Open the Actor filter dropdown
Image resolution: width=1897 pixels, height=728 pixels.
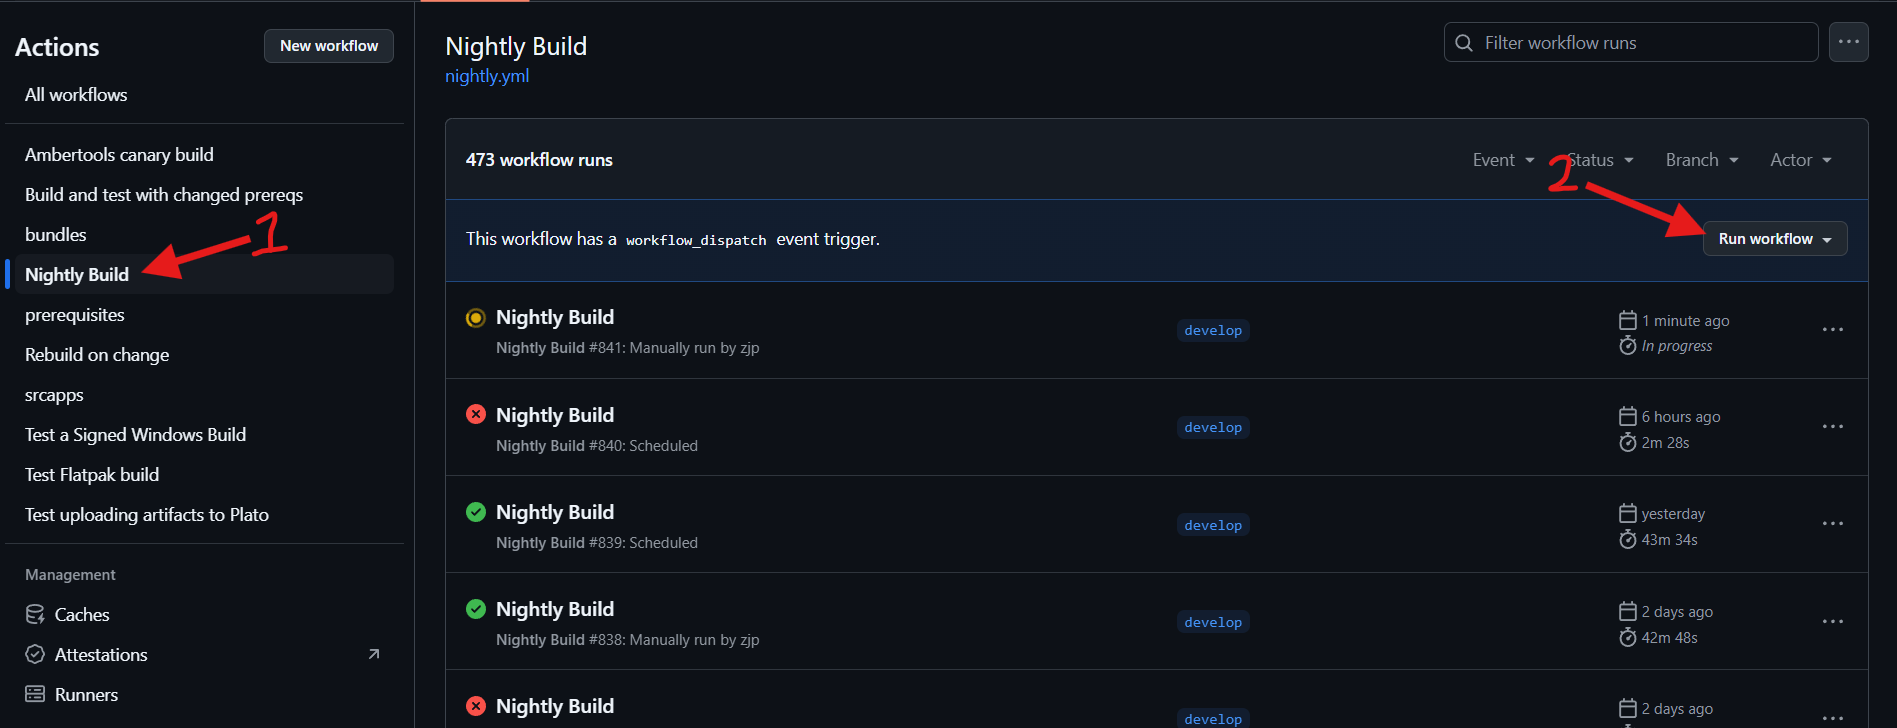pyautogui.click(x=1800, y=160)
